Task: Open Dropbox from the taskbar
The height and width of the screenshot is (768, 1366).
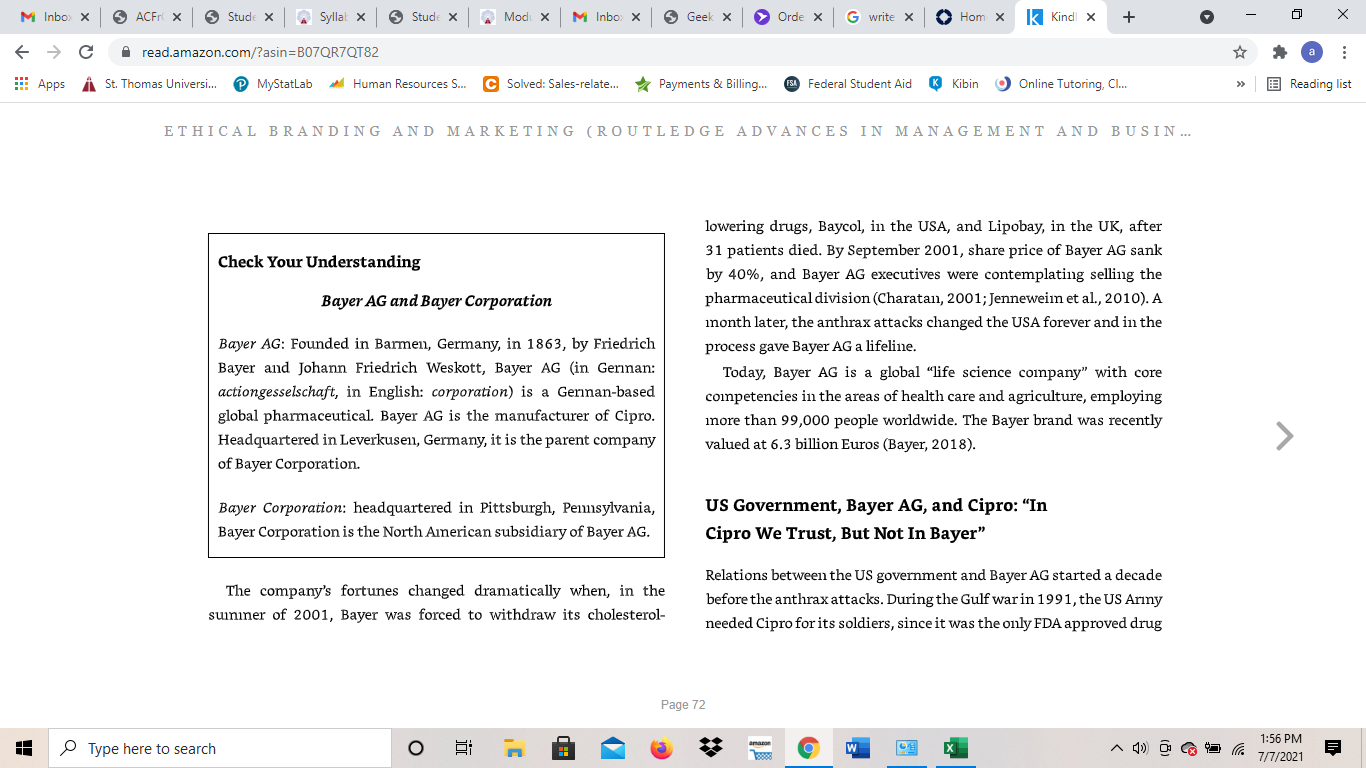Action: click(x=711, y=748)
